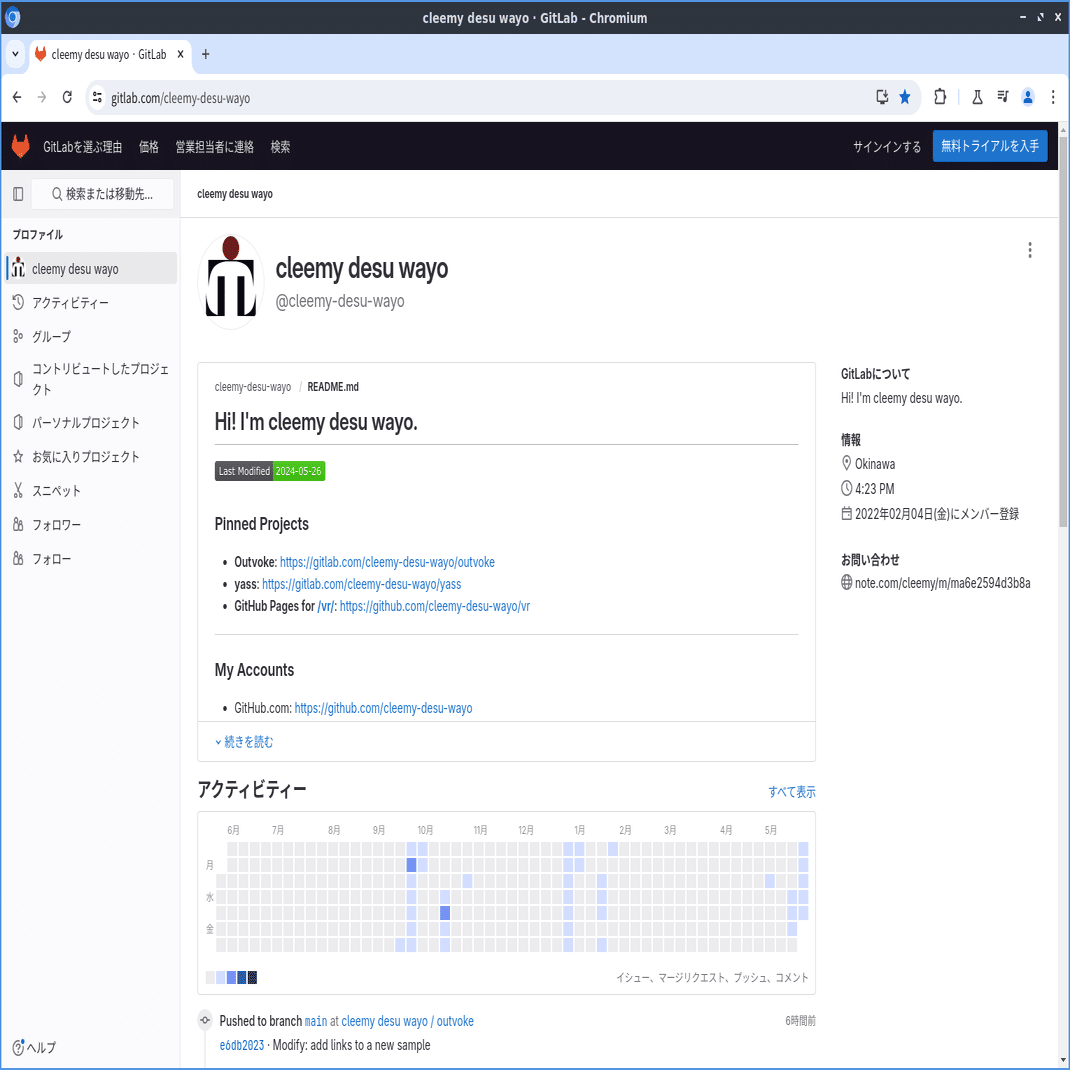Click 'すべて表示' for activity
Viewport: 1070px width, 1070px height.
point(792,792)
